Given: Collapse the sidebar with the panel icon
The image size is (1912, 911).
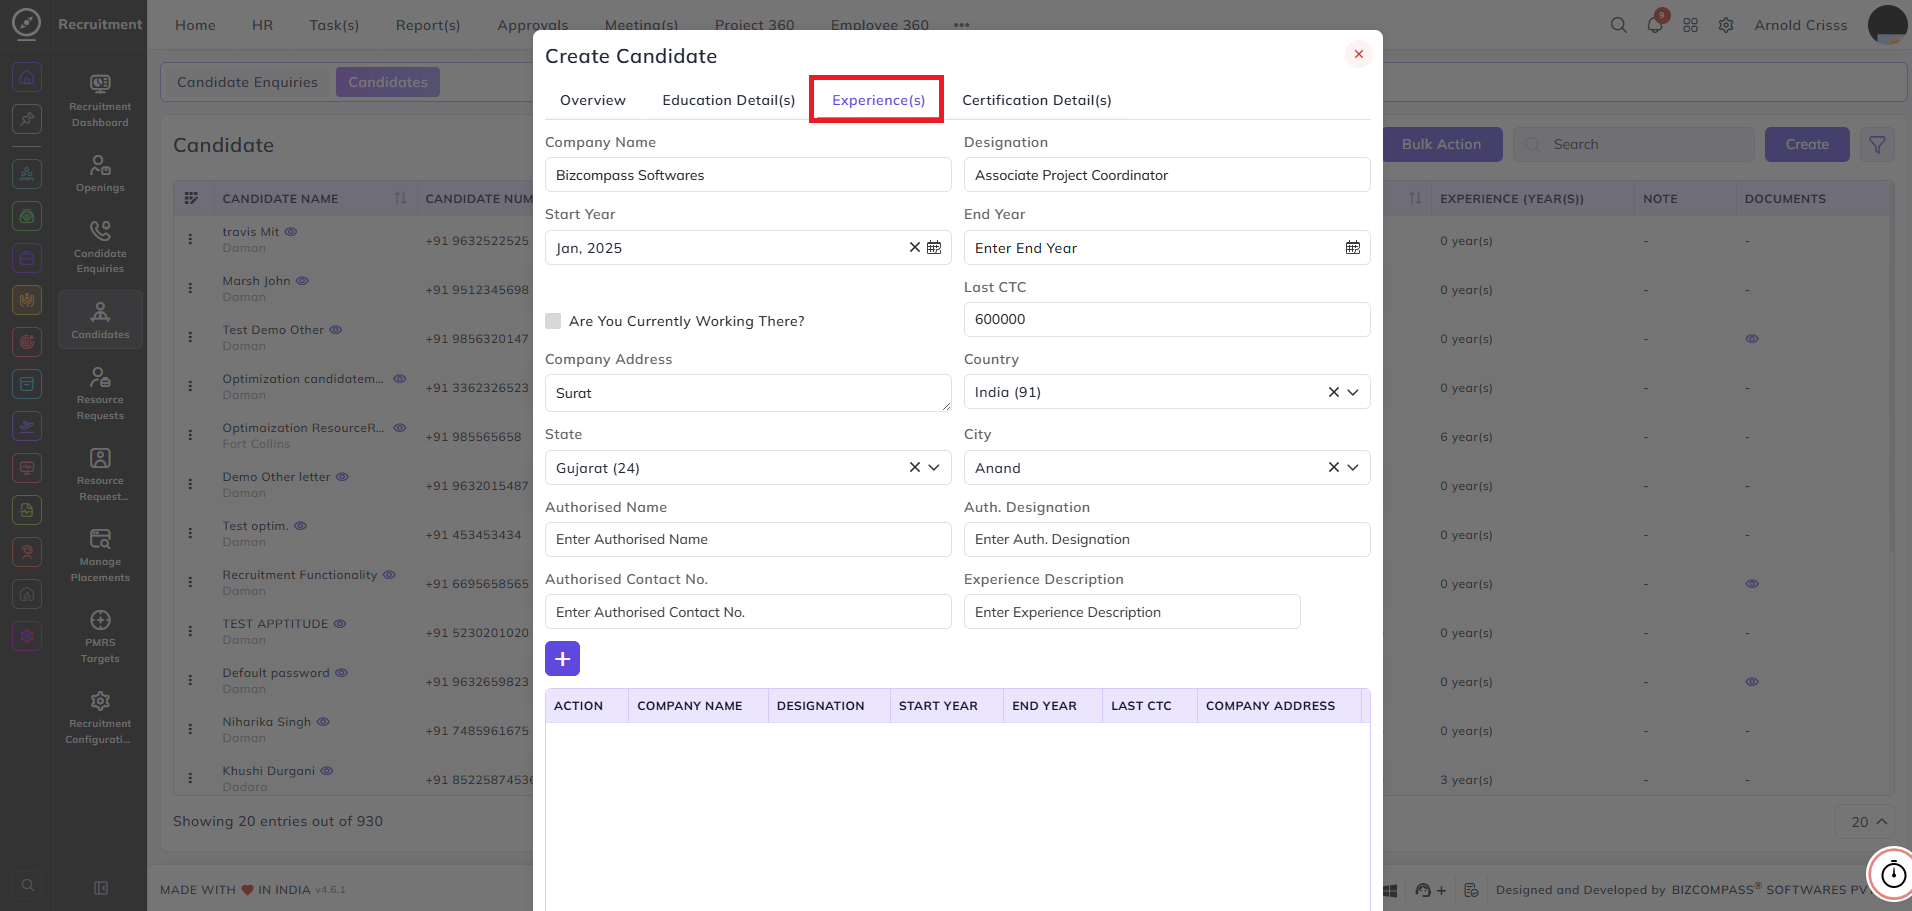Looking at the screenshot, I should [101, 888].
